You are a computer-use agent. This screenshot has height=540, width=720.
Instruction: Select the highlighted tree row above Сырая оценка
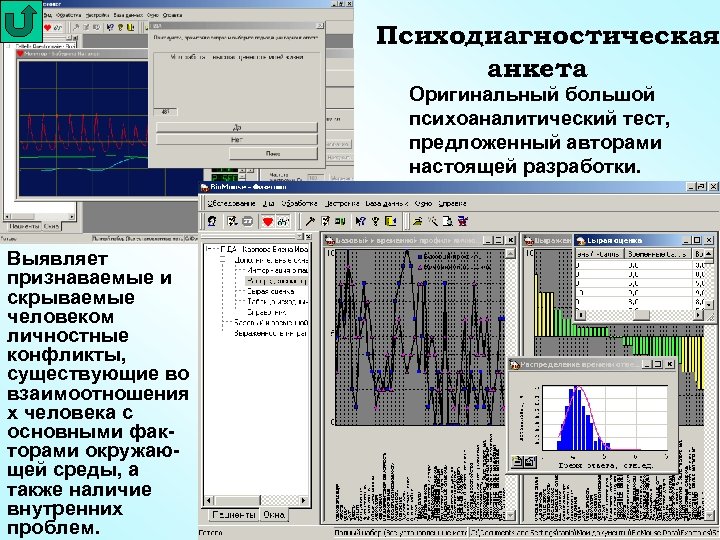click(276, 281)
